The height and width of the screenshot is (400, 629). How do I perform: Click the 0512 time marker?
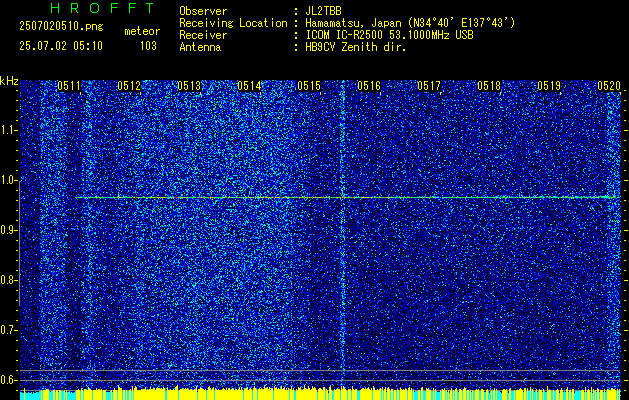point(128,85)
